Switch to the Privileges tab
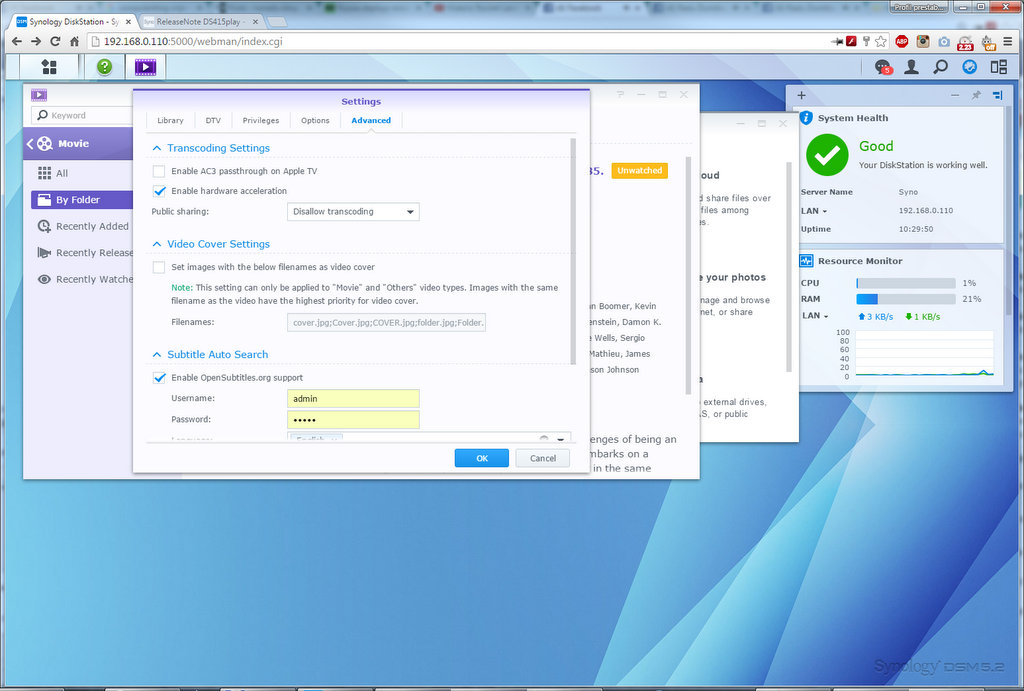Image resolution: width=1024 pixels, height=691 pixels. tap(261, 120)
